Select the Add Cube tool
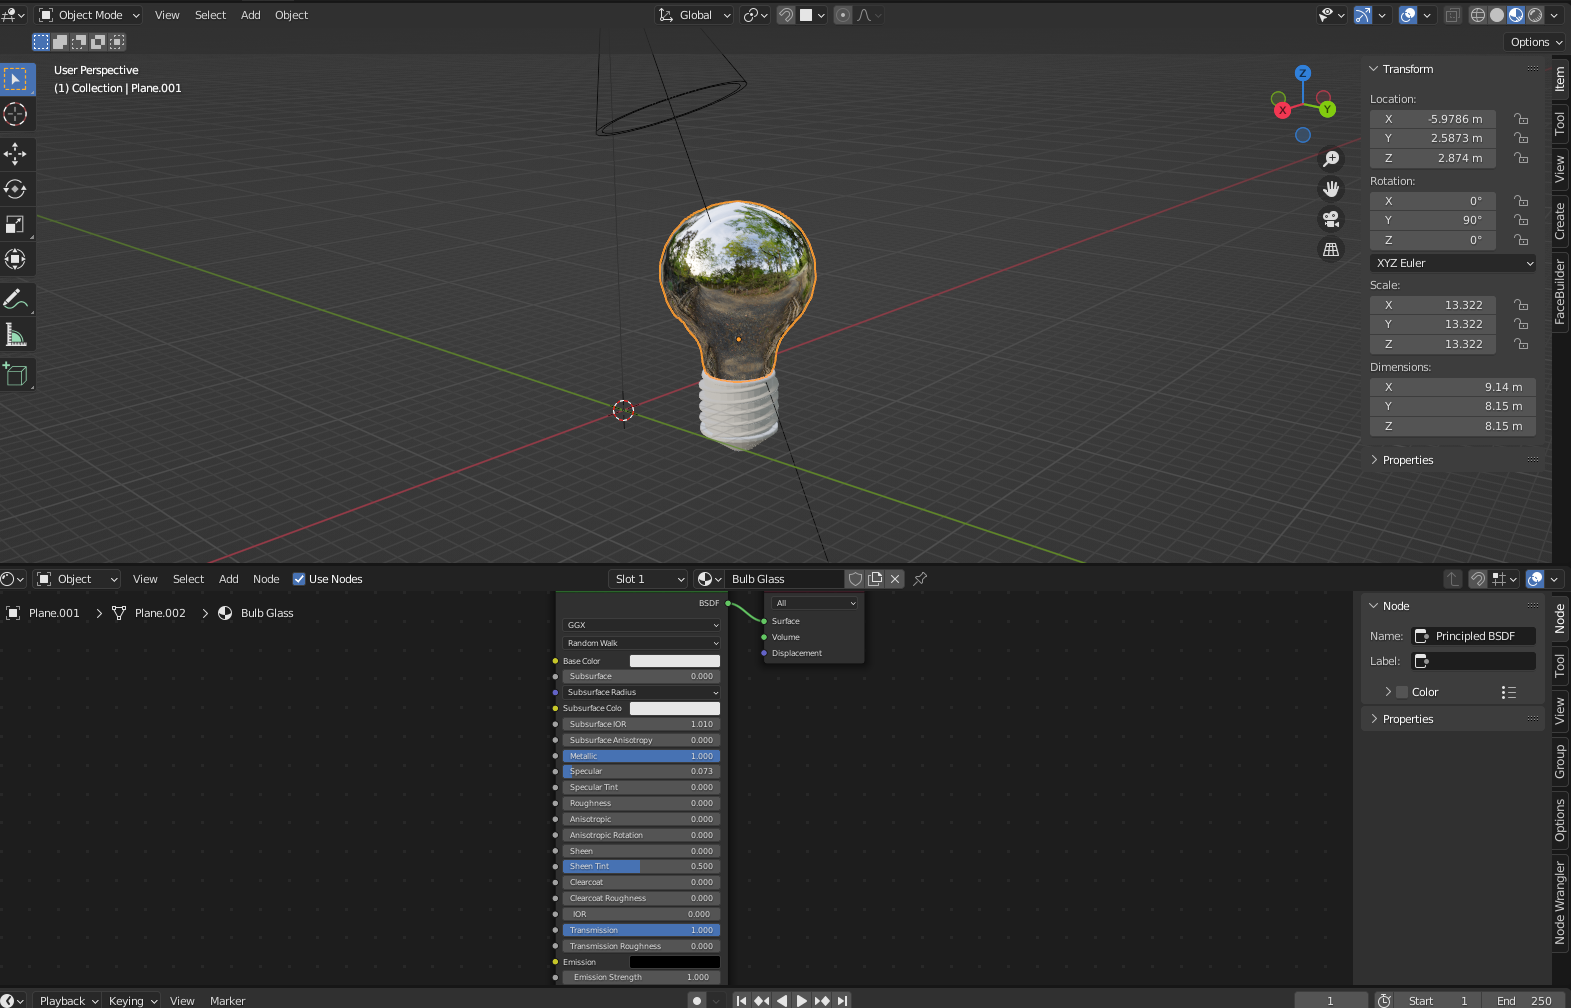 16,375
